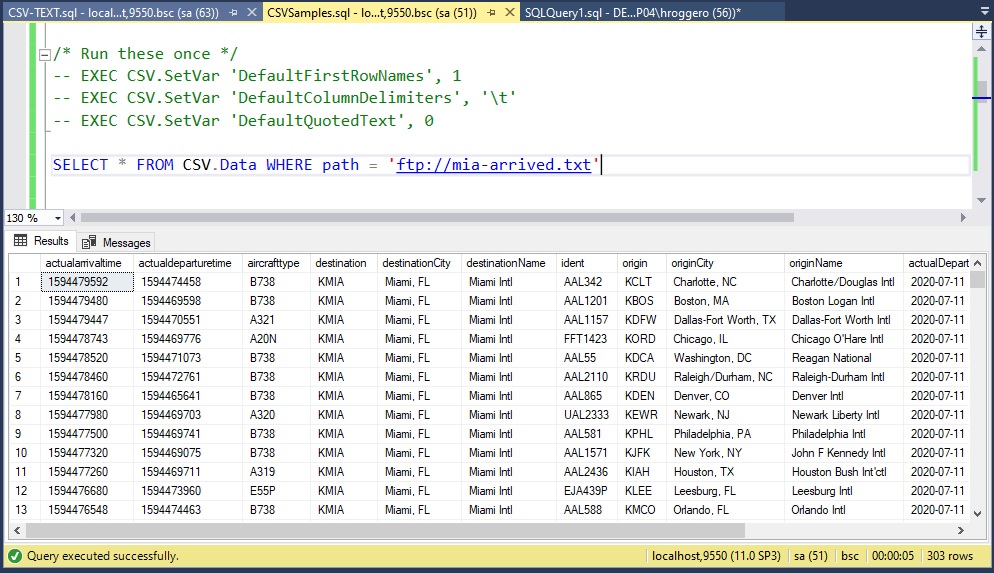Click the 00:00:05 elapsed time entry

point(893,557)
